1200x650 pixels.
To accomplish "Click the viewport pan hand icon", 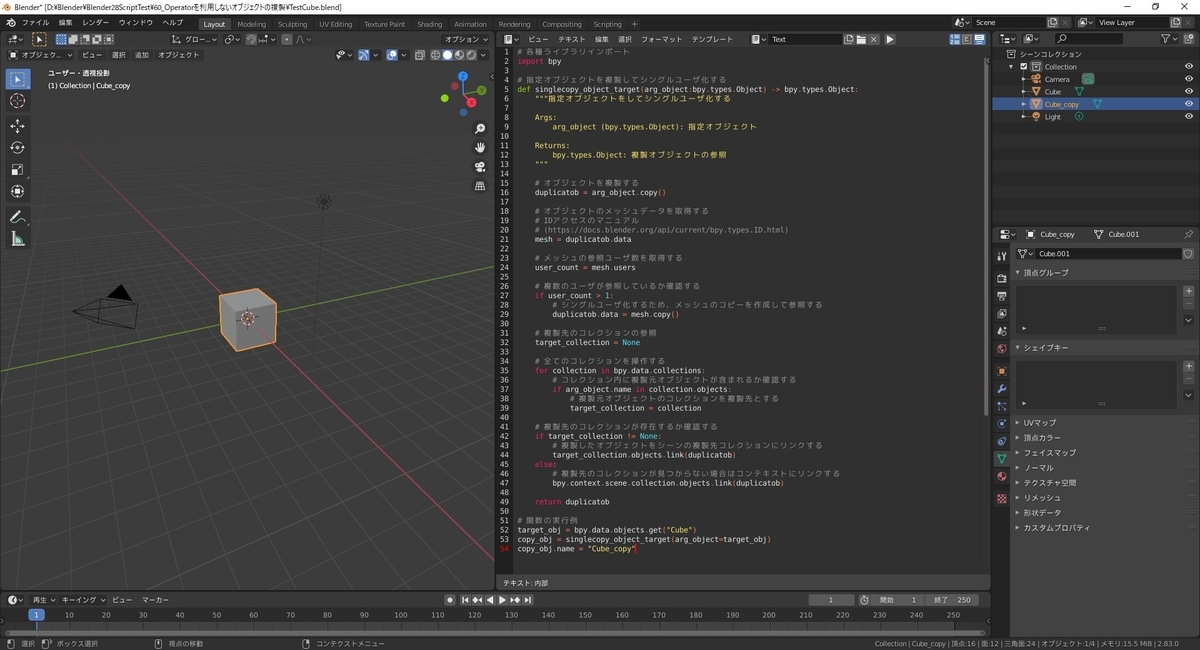I will 480,148.
